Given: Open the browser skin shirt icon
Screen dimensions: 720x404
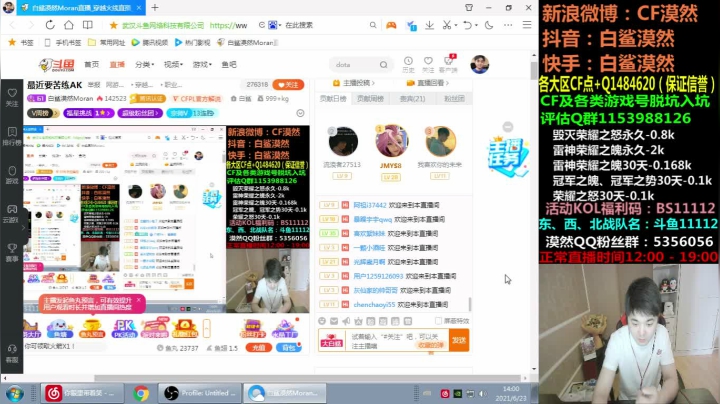Looking at the screenshot, I should tap(469, 7).
